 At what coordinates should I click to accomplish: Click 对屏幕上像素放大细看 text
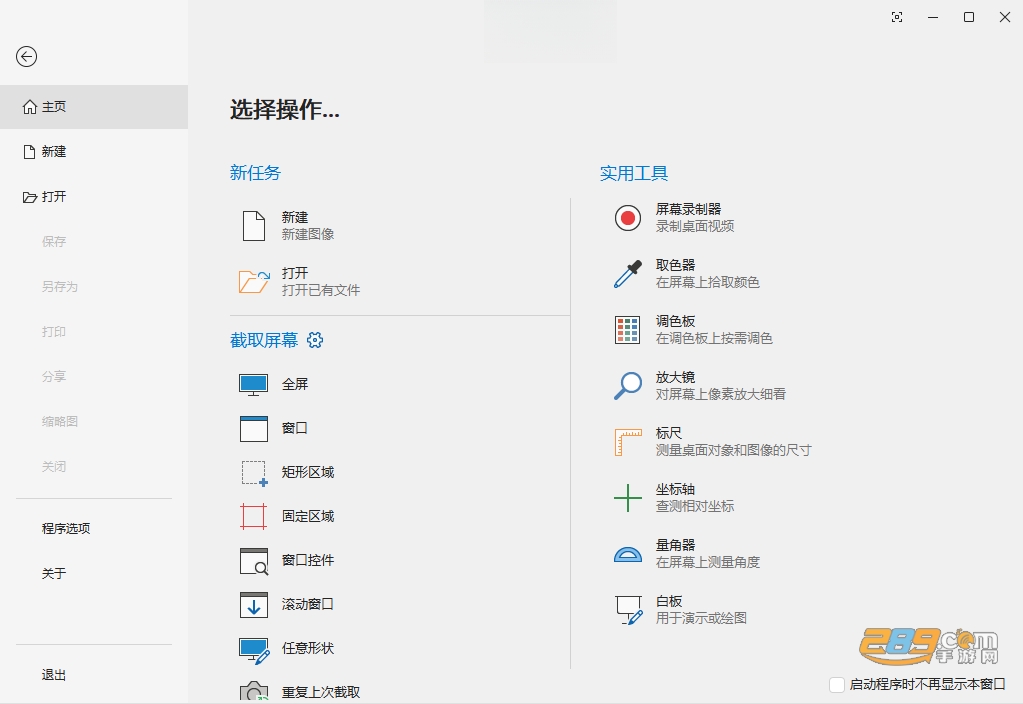click(x=721, y=394)
